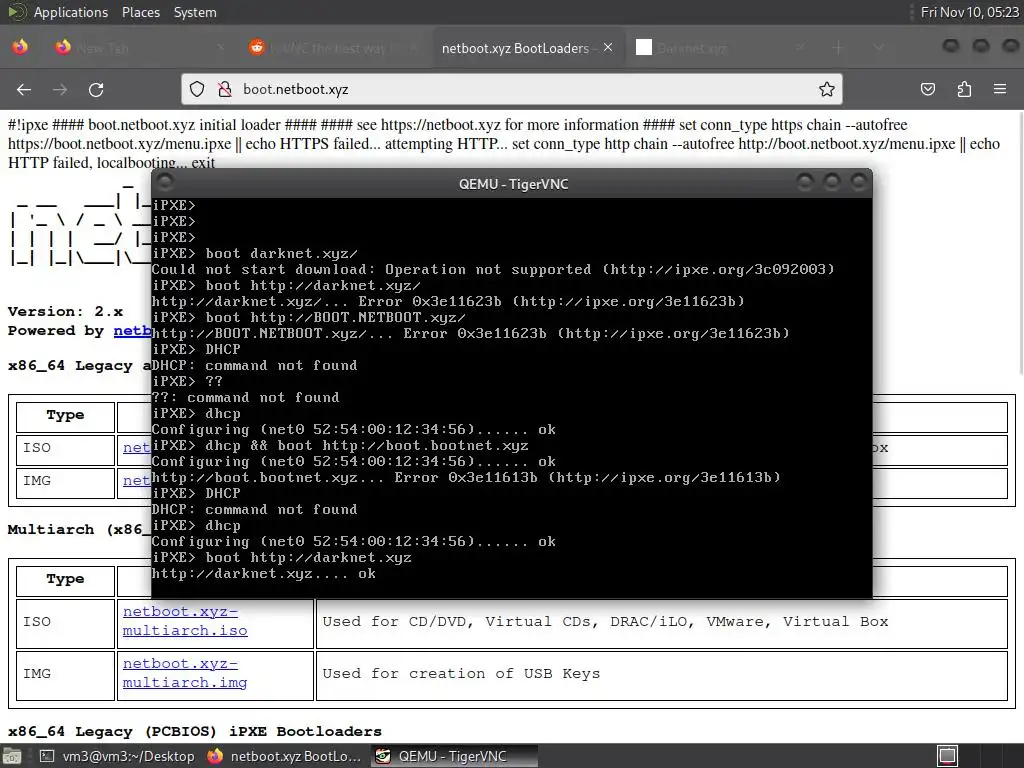Open the Places menu
The image size is (1024, 768).
tap(141, 12)
